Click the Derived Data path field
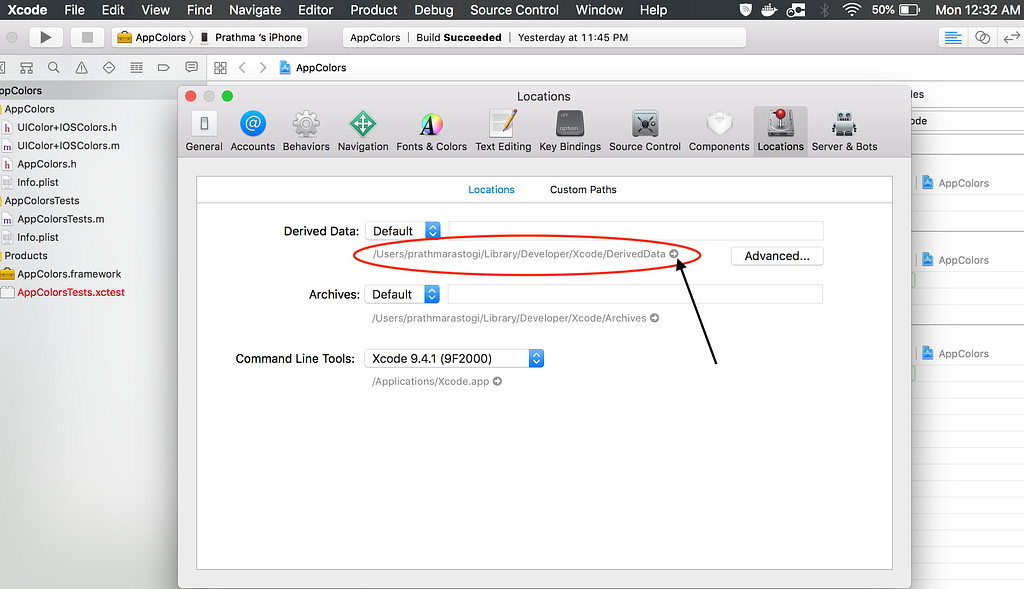 point(635,231)
